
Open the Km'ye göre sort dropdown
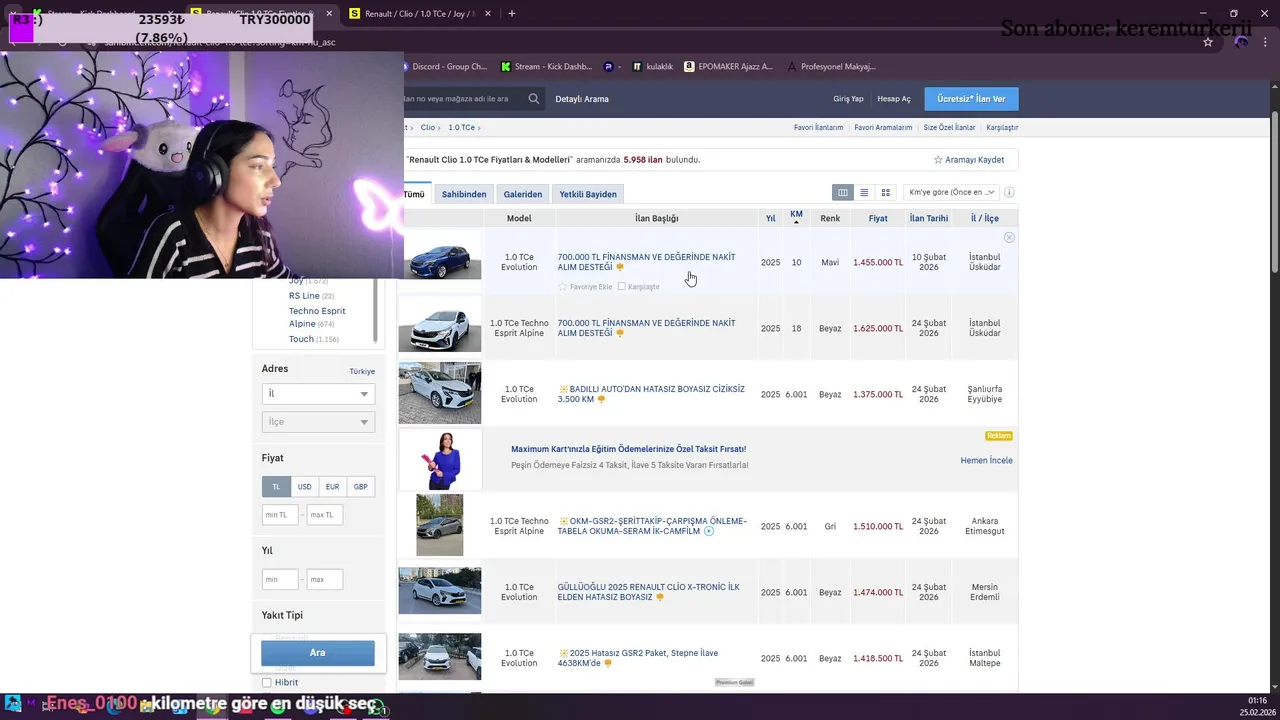click(x=951, y=192)
